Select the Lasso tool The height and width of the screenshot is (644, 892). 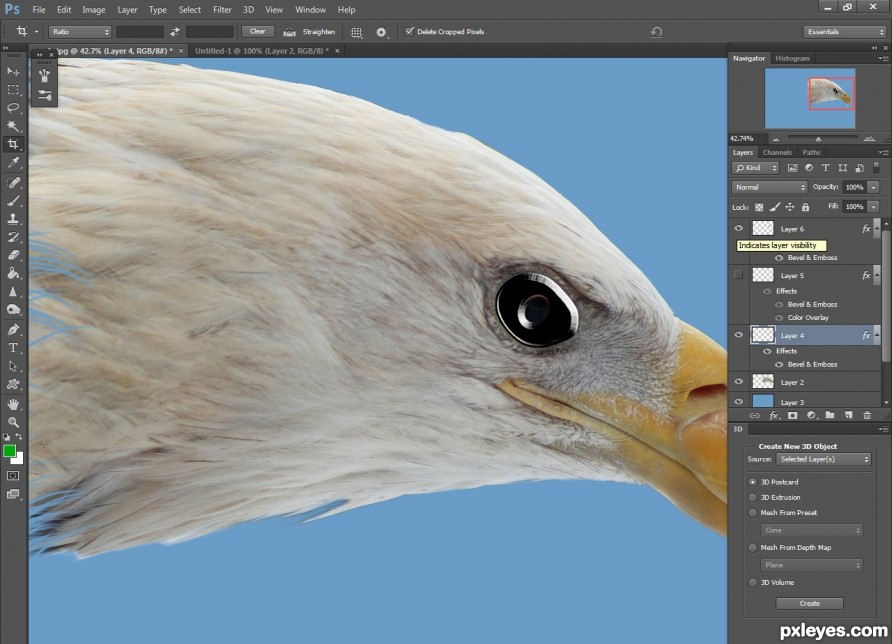coord(13,108)
